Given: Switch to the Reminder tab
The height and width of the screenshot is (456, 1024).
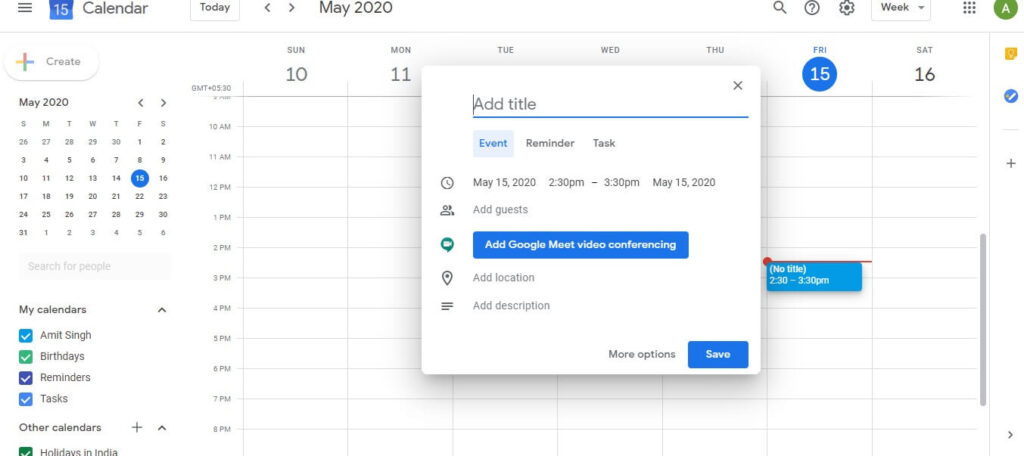Looking at the screenshot, I should click(550, 144).
